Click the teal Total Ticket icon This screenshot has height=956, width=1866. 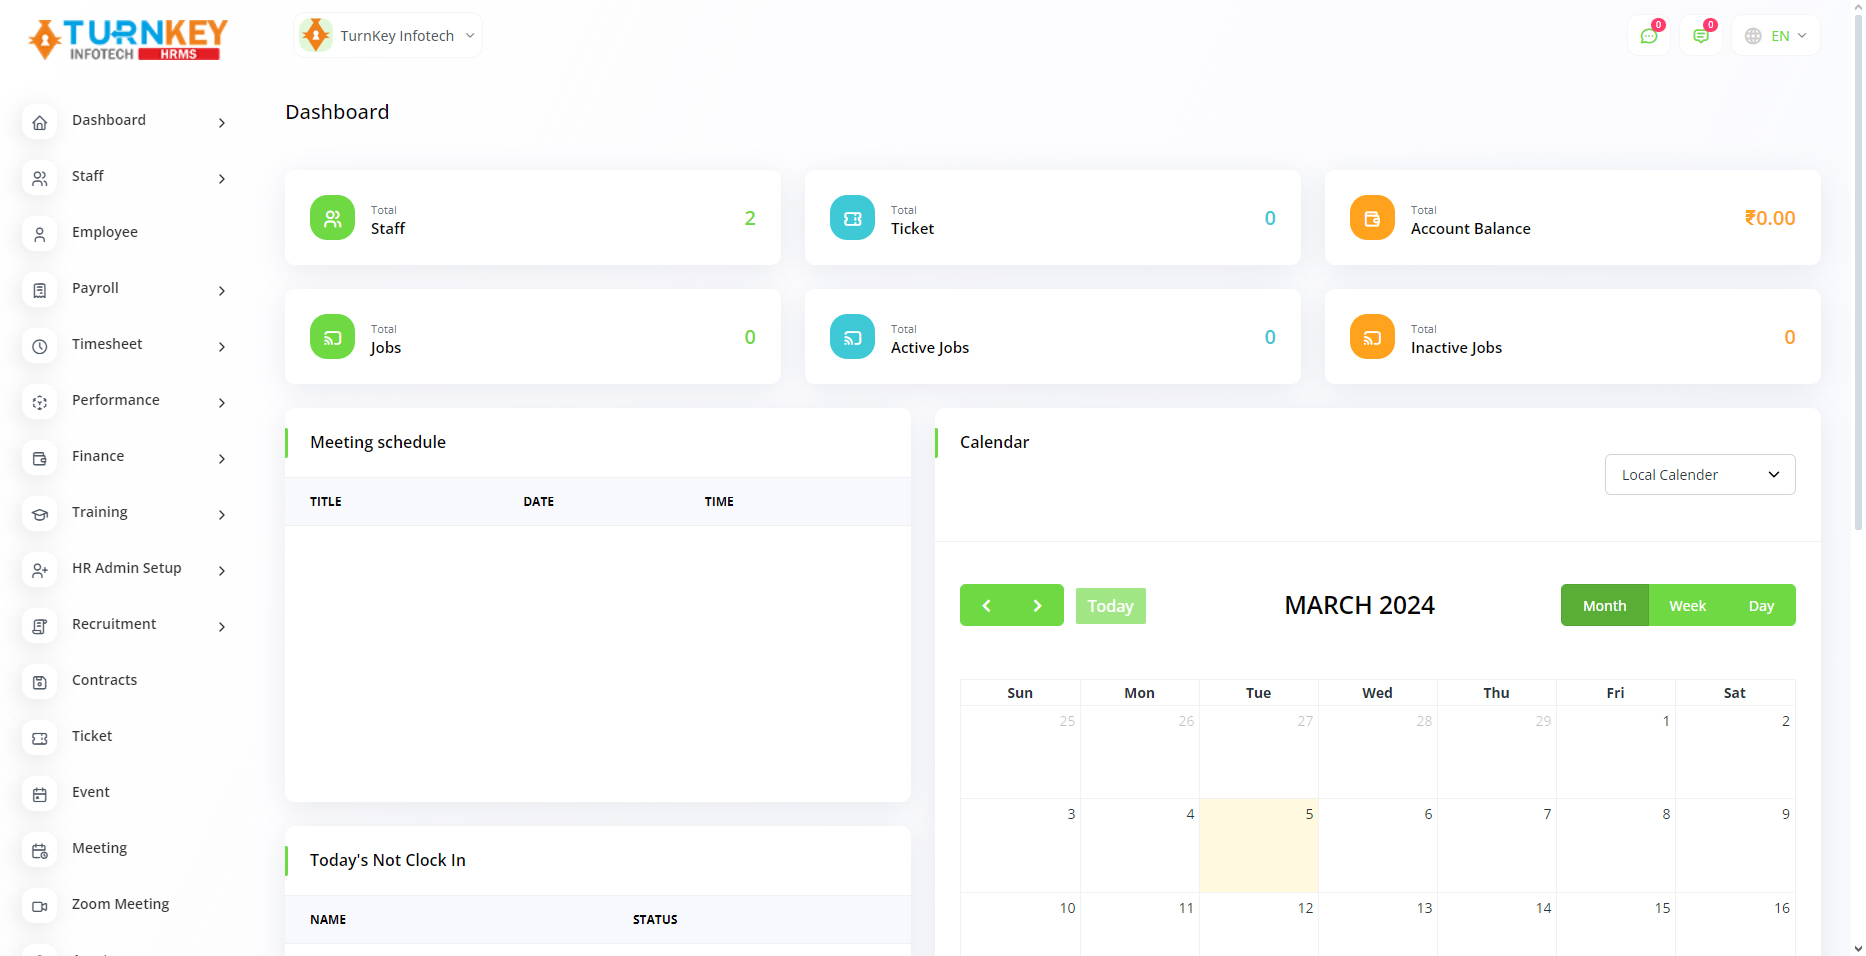[x=852, y=218]
